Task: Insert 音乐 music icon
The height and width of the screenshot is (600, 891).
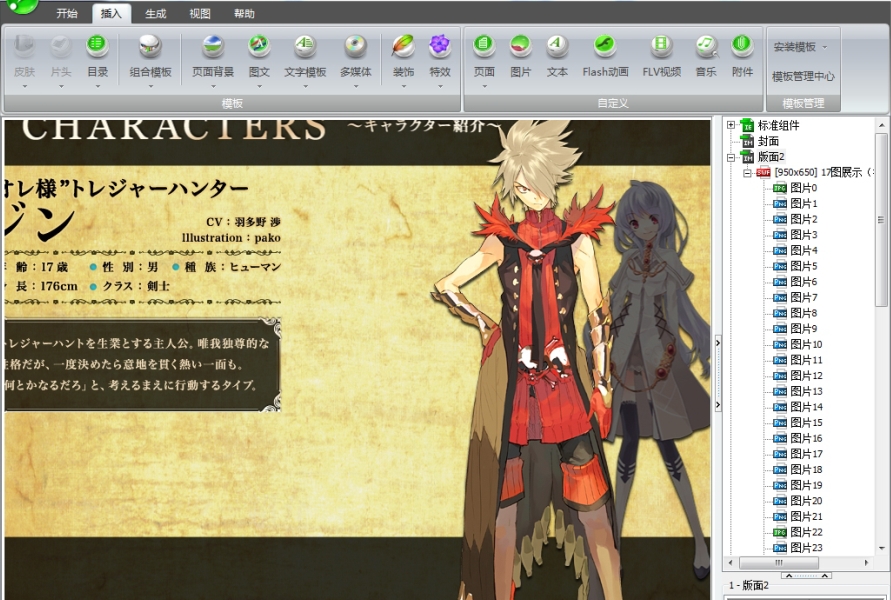Action: point(706,45)
